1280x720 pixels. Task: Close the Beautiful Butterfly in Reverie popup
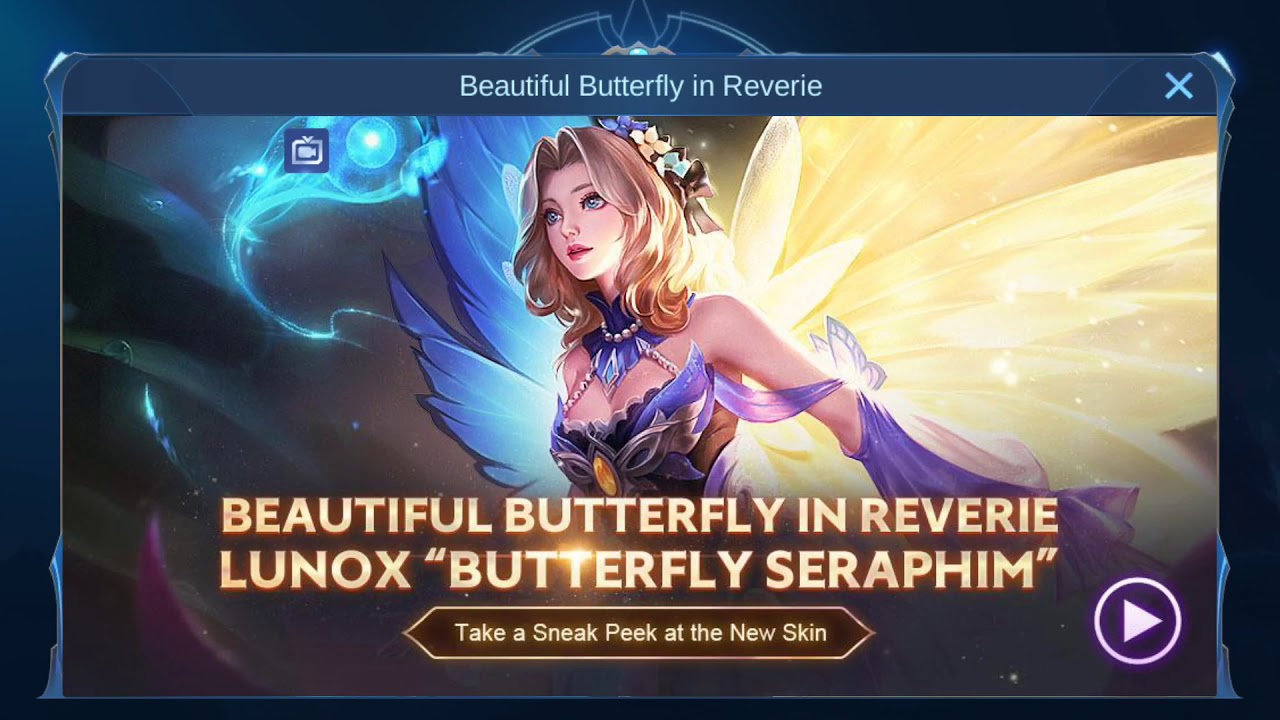(1179, 86)
